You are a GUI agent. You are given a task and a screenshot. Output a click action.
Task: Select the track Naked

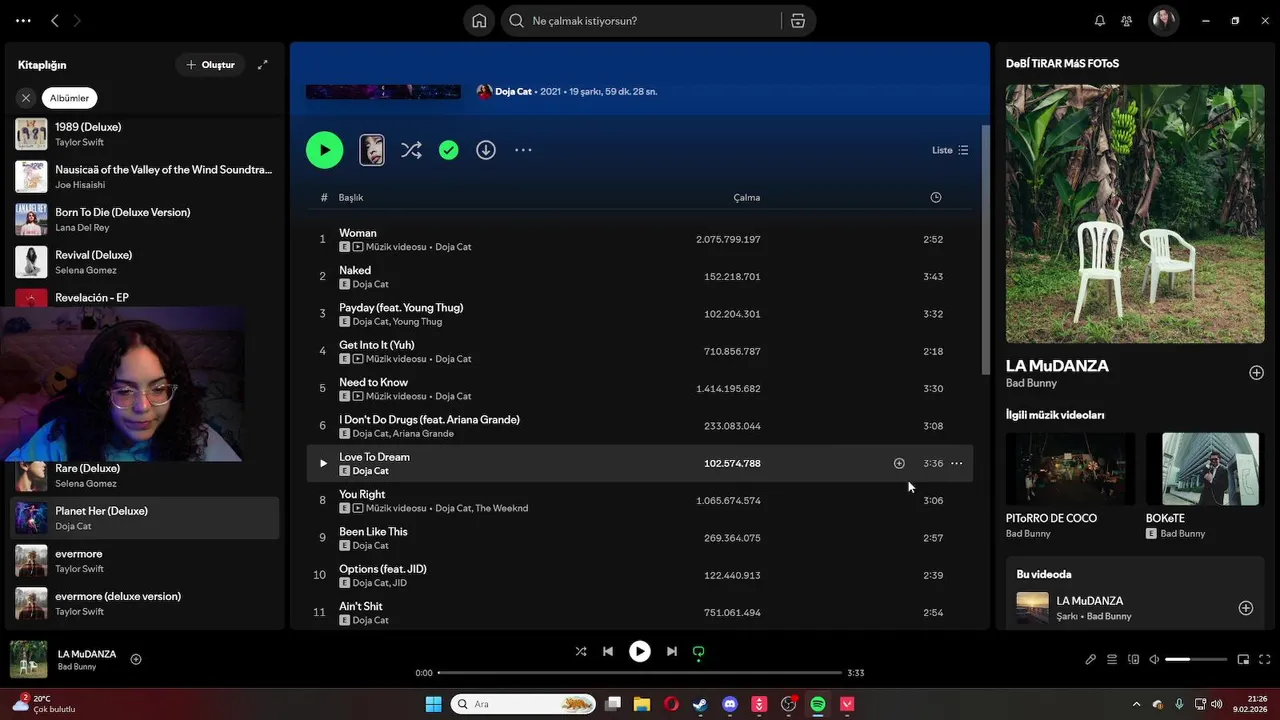pyautogui.click(x=639, y=276)
